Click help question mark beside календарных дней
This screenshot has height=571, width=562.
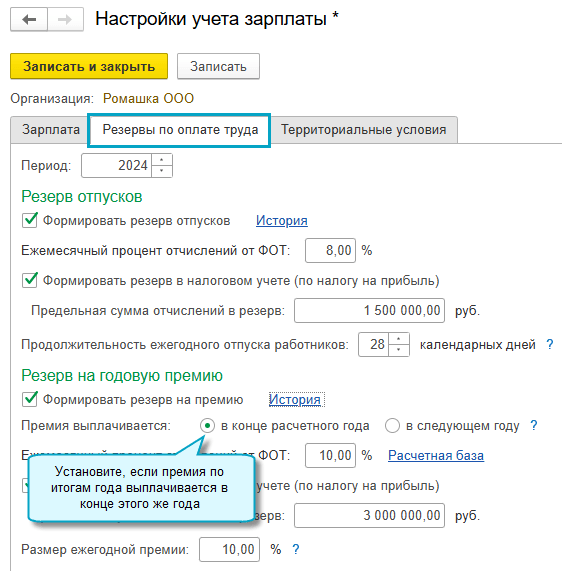coord(550,344)
